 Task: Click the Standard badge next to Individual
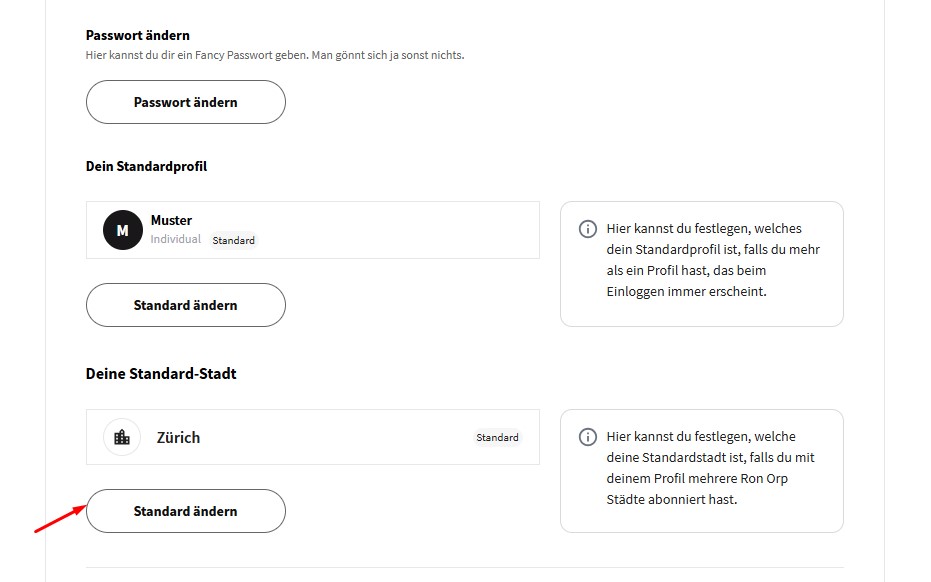point(233,241)
